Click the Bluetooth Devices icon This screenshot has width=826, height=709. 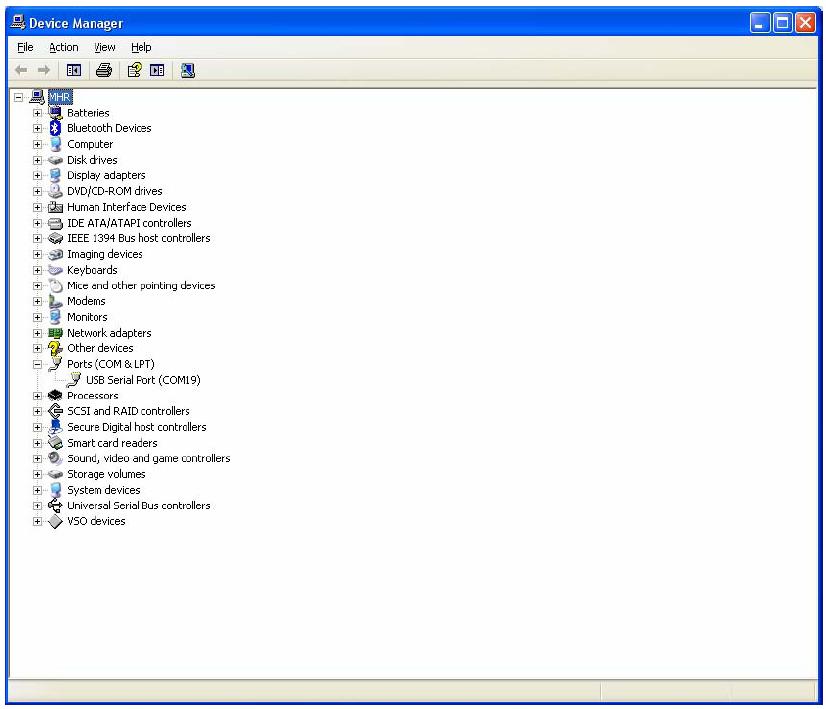point(55,128)
